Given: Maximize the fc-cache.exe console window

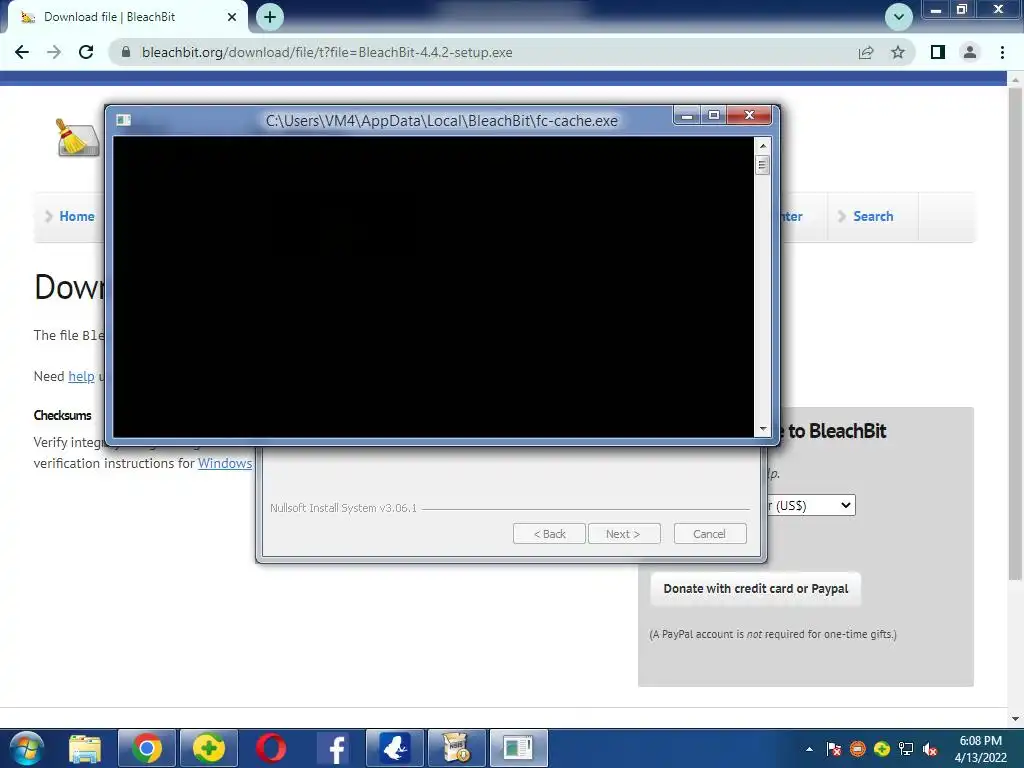Looking at the screenshot, I should click(x=713, y=116).
